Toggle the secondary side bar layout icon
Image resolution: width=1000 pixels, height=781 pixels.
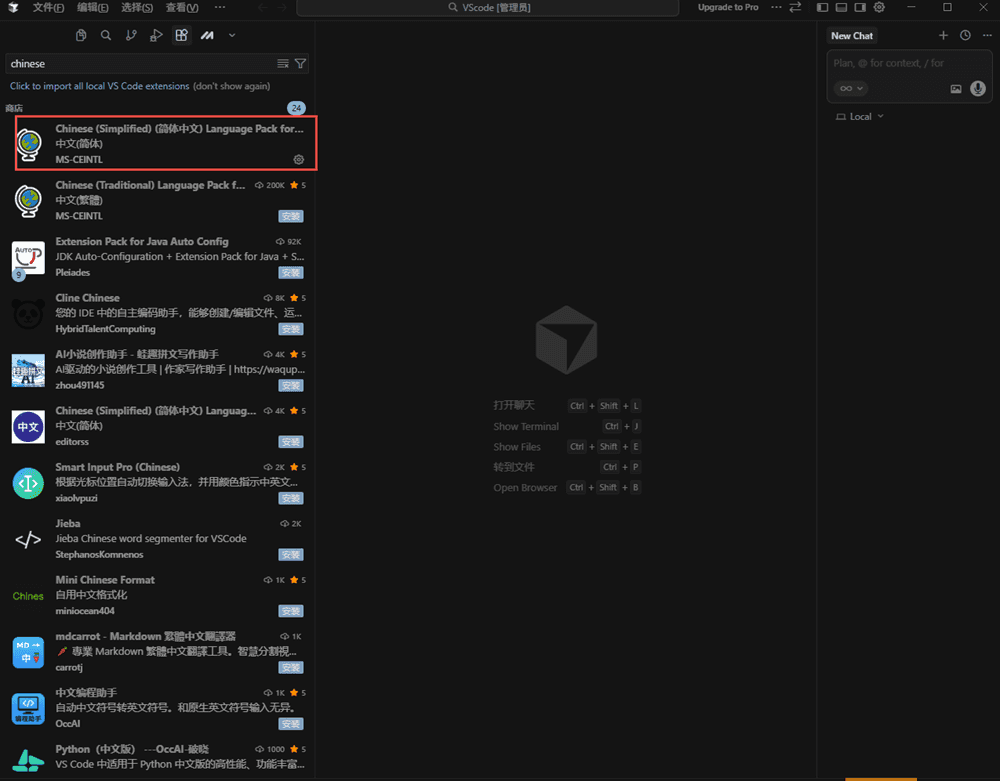coord(860,7)
